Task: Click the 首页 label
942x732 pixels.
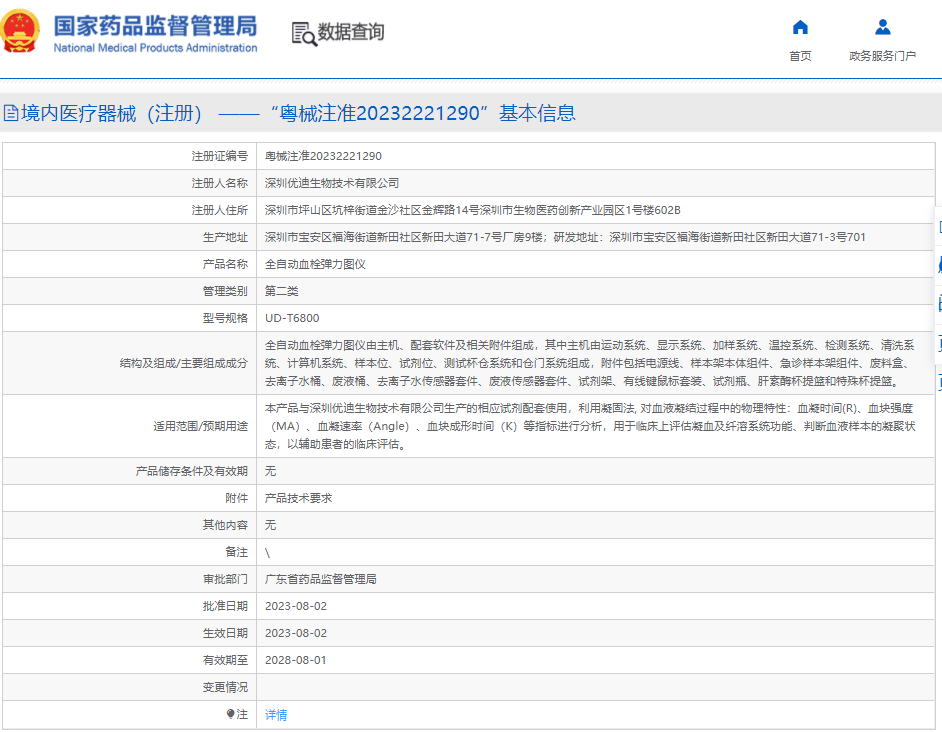Action: pos(800,56)
